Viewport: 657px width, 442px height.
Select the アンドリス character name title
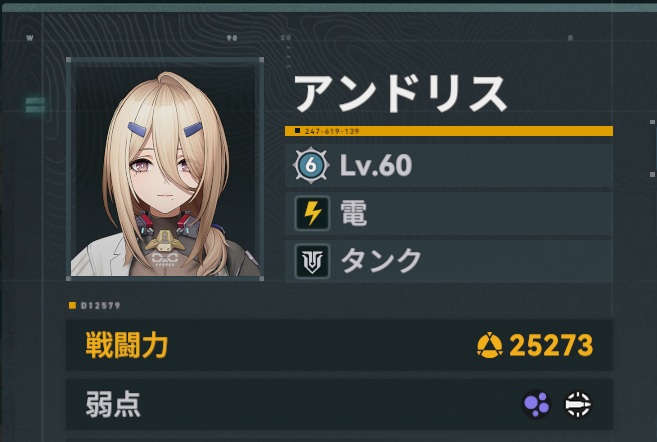400,94
